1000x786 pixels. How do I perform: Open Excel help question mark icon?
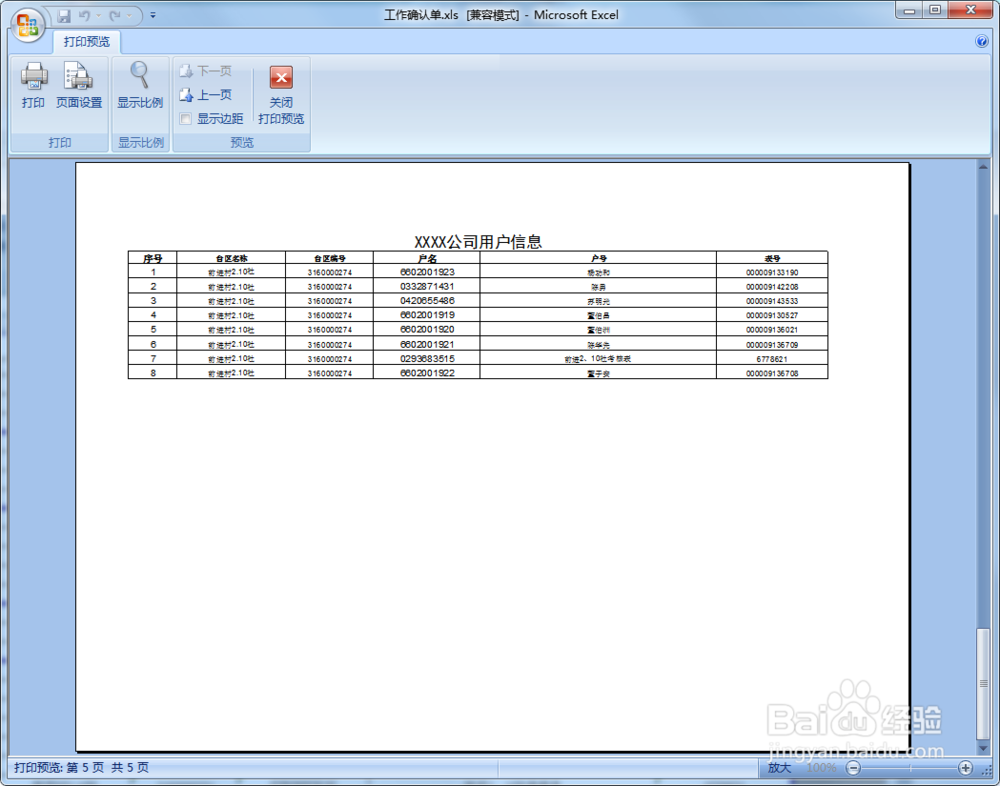click(982, 41)
